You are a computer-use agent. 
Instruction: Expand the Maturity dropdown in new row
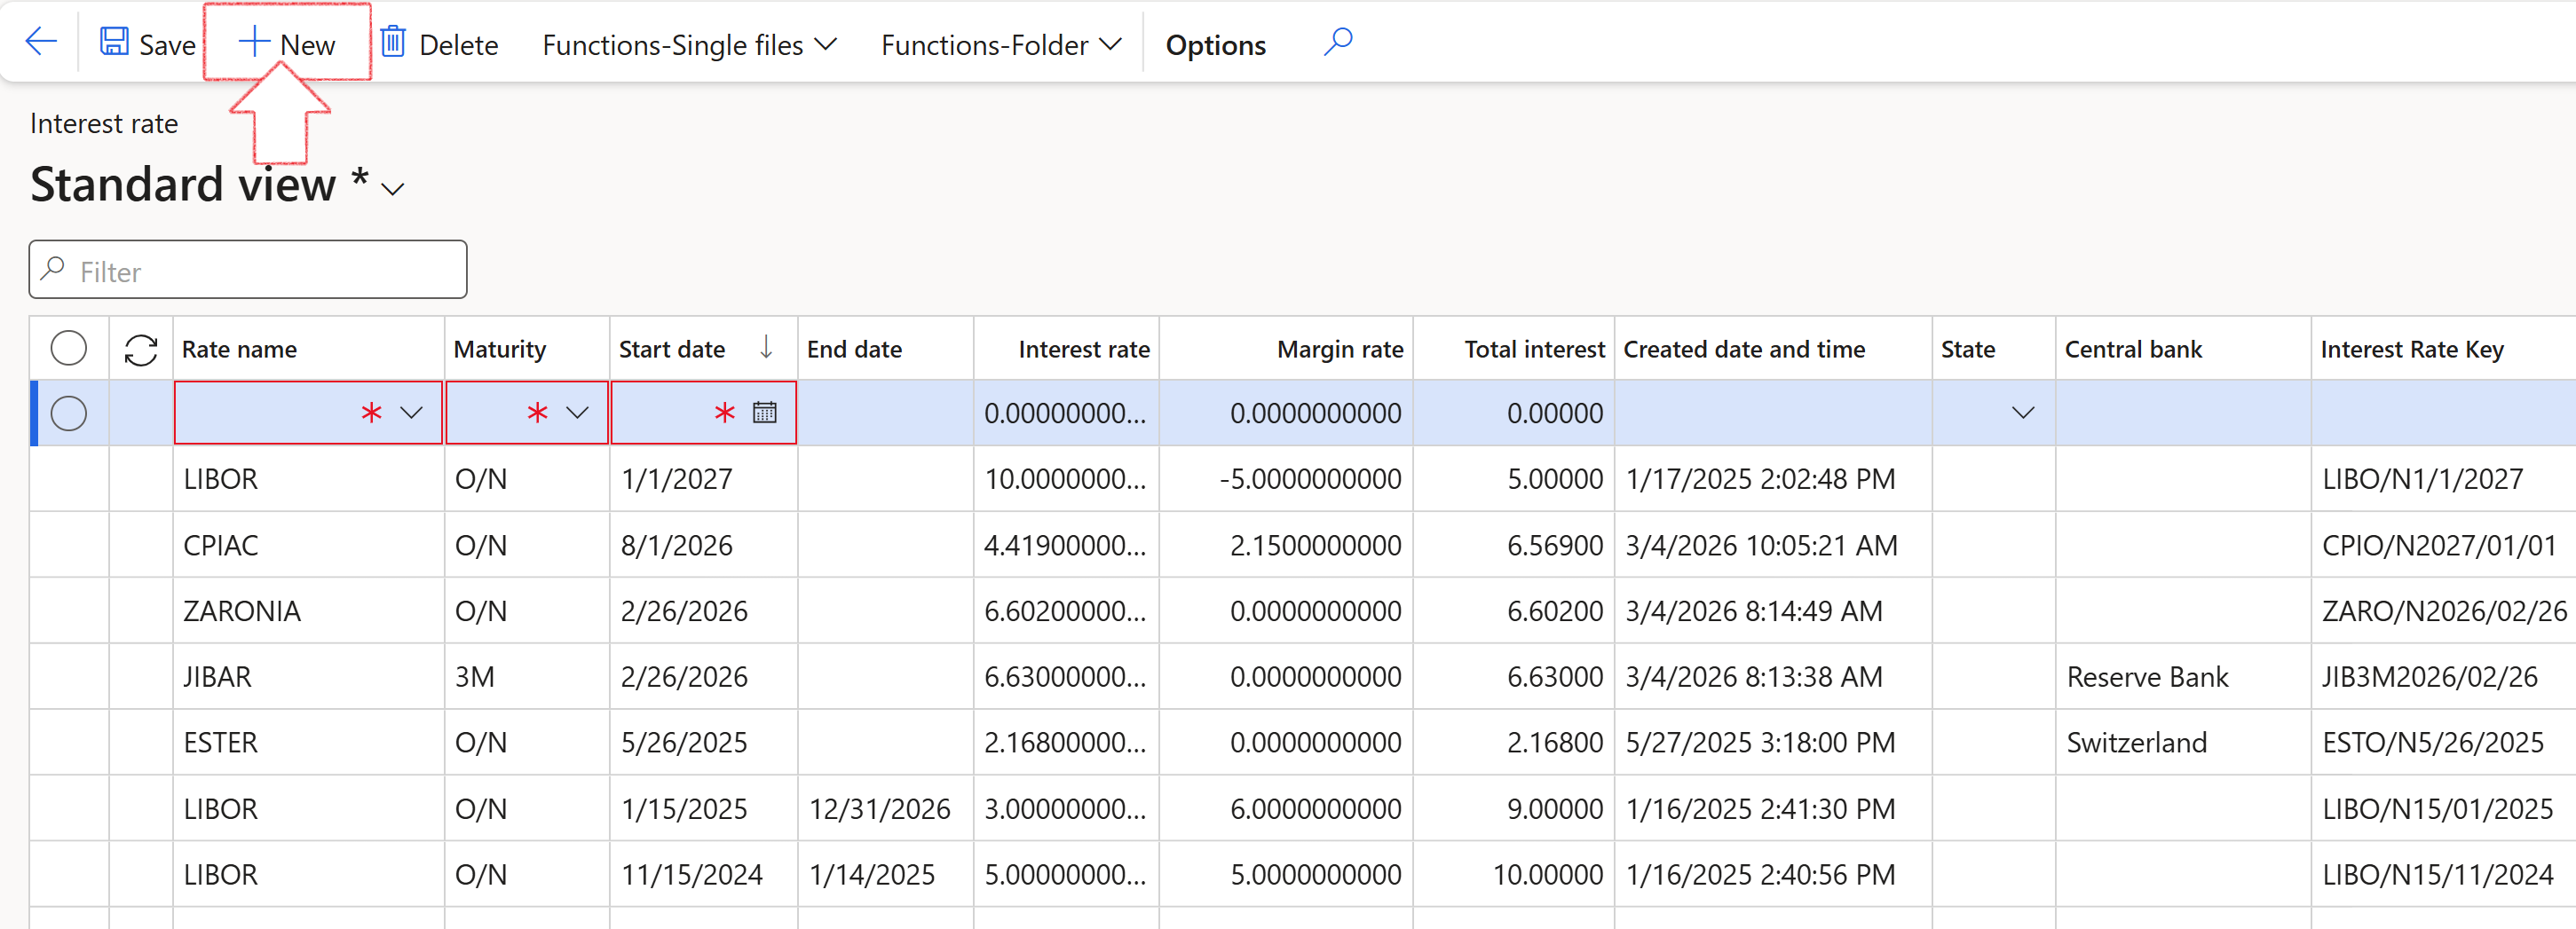[577, 412]
